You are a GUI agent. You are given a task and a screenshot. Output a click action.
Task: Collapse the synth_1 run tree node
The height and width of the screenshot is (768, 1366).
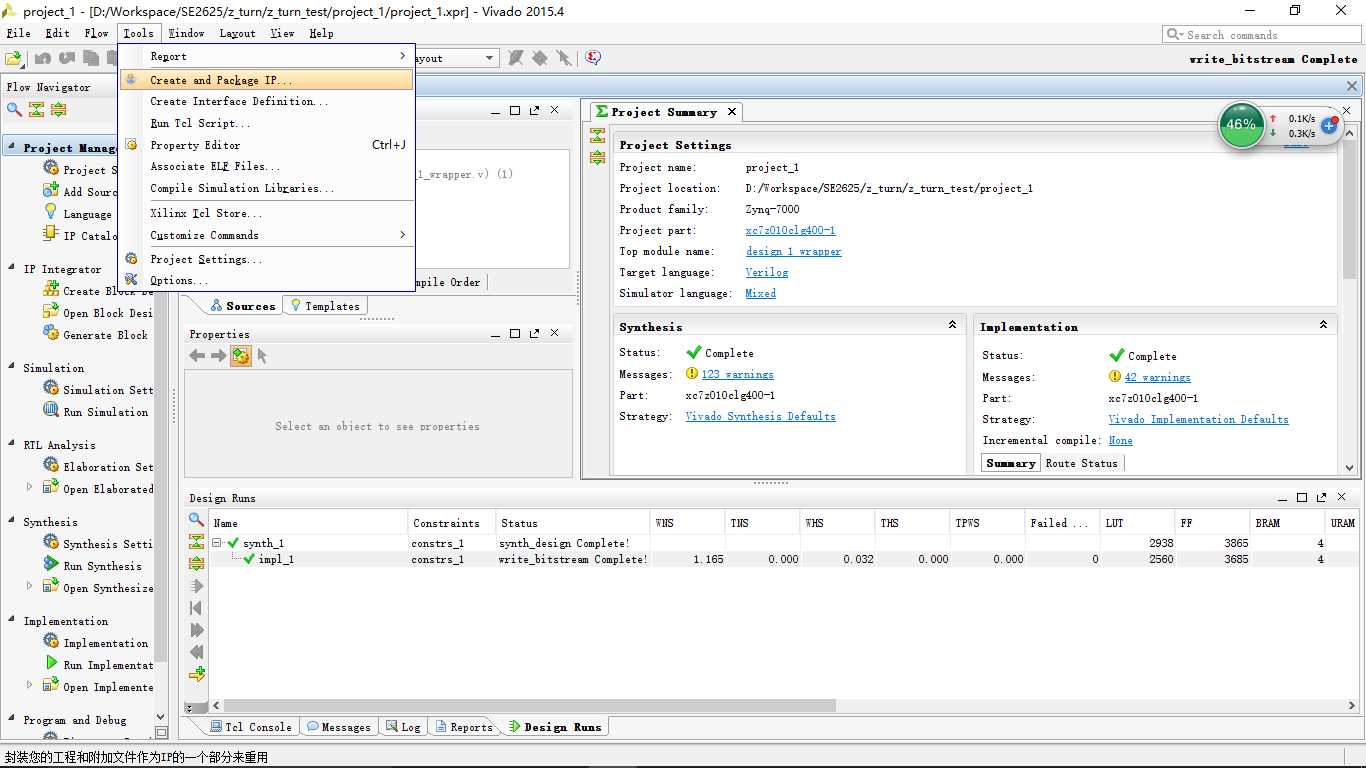(x=217, y=543)
